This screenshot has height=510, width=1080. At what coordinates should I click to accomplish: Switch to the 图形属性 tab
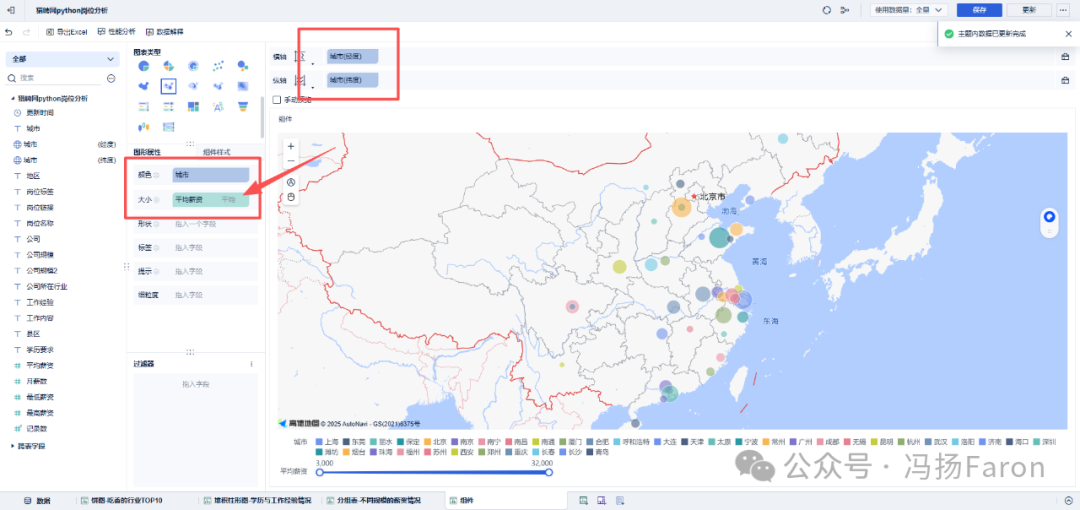pyautogui.click(x=147, y=152)
